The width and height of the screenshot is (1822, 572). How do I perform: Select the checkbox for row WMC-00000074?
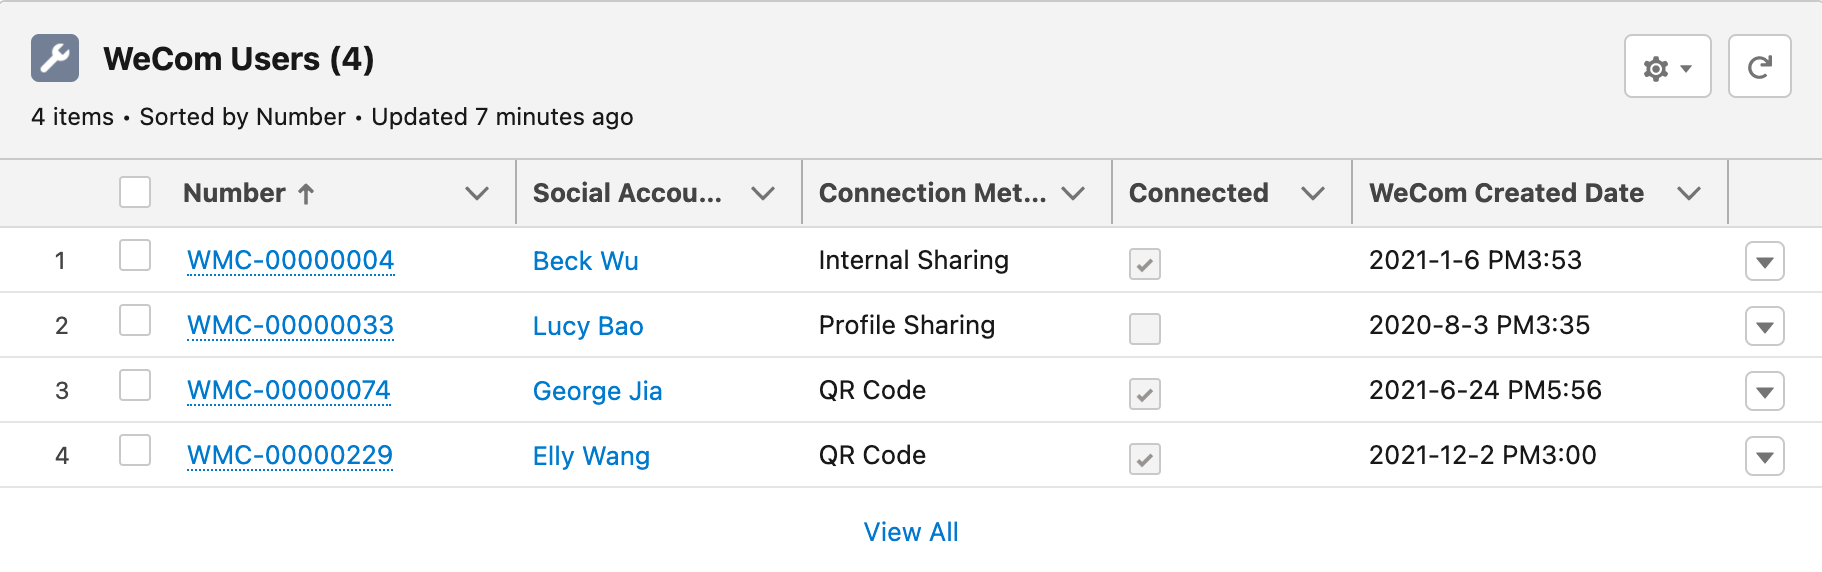[135, 385]
